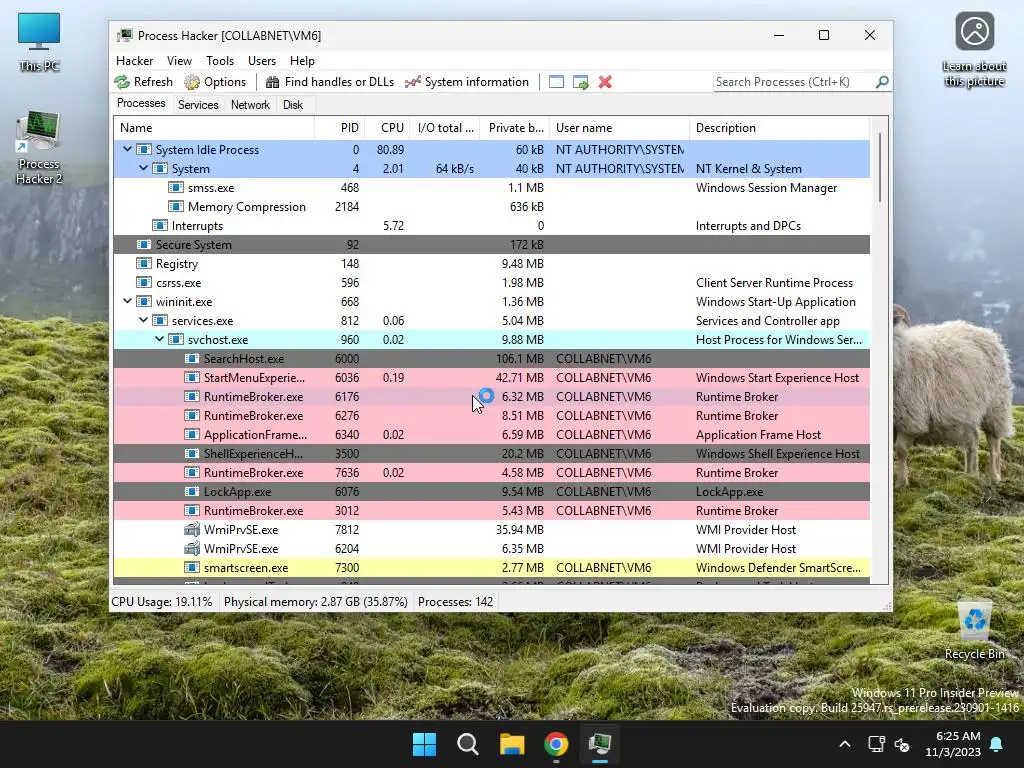Click the Secure System process icon
The image size is (1024, 768).
click(x=144, y=244)
